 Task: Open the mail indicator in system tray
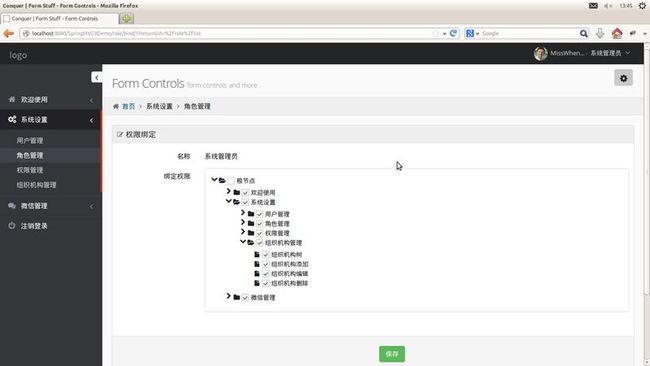coord(593,5)
